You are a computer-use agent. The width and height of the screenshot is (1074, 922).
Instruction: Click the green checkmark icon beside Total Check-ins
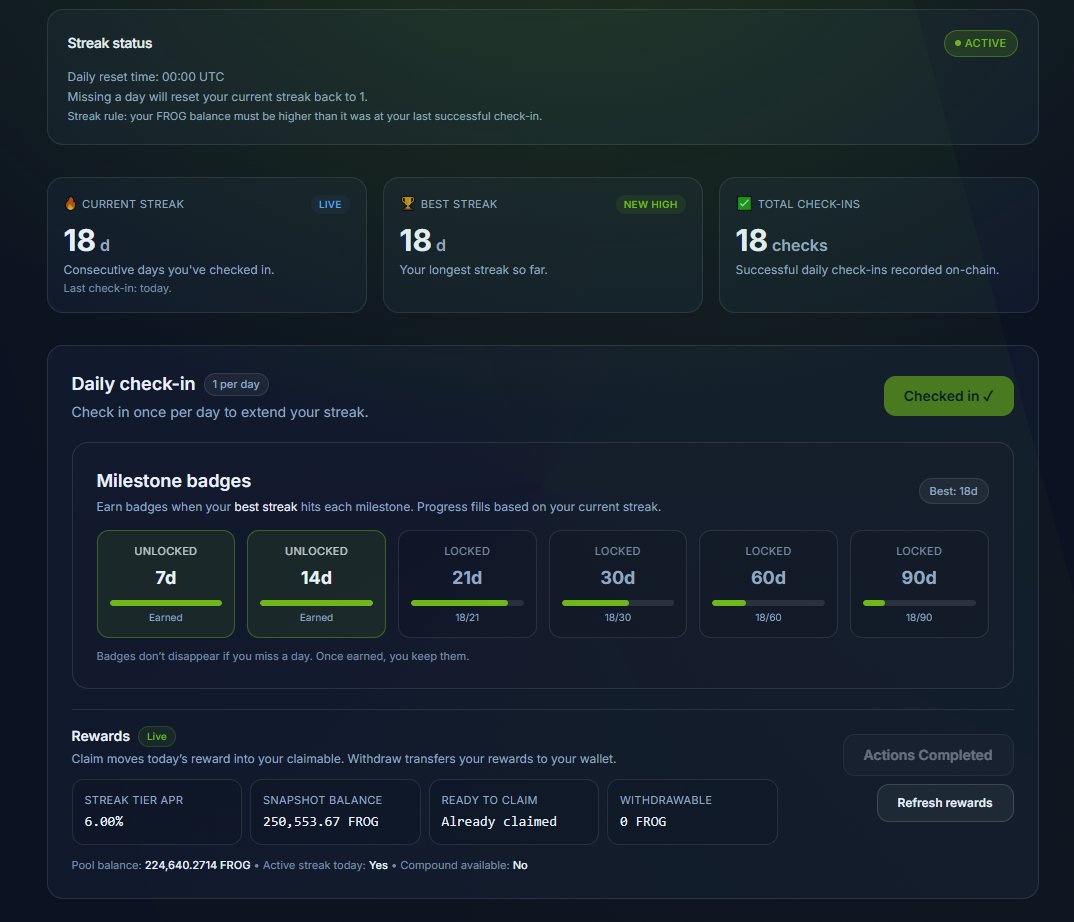pos(744,203)
